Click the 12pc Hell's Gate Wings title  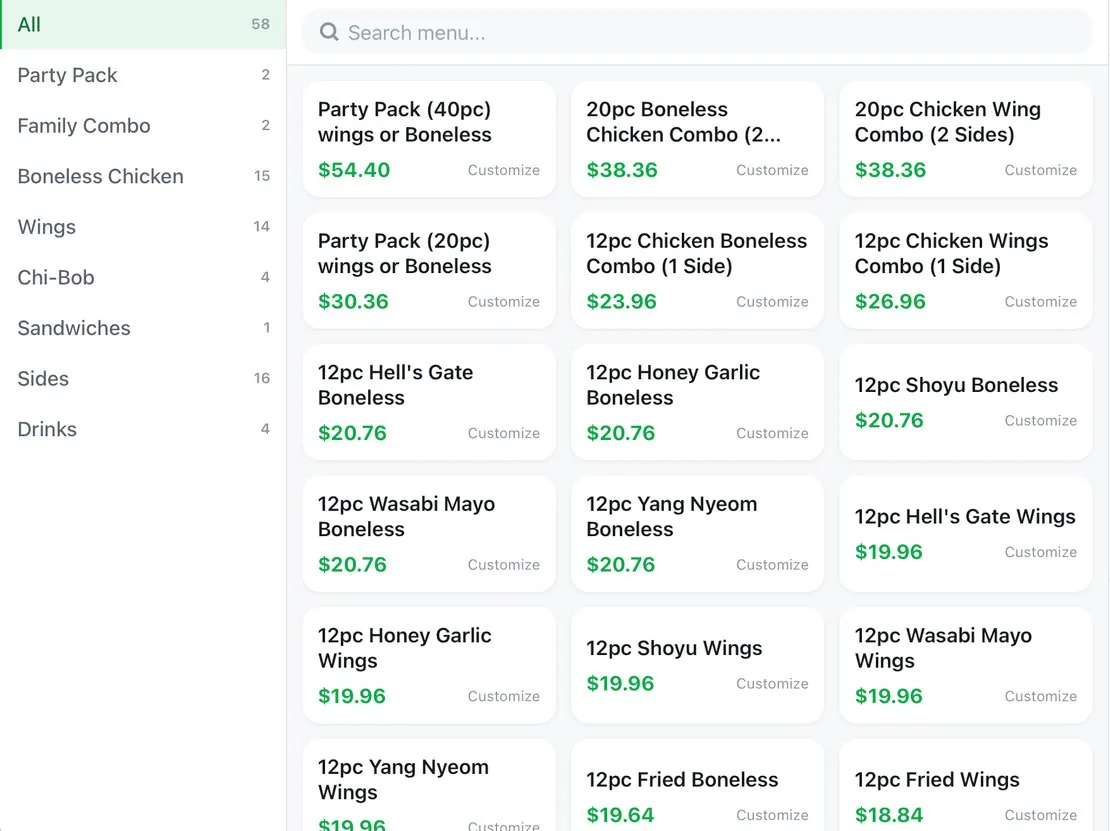tap(965, 517)
